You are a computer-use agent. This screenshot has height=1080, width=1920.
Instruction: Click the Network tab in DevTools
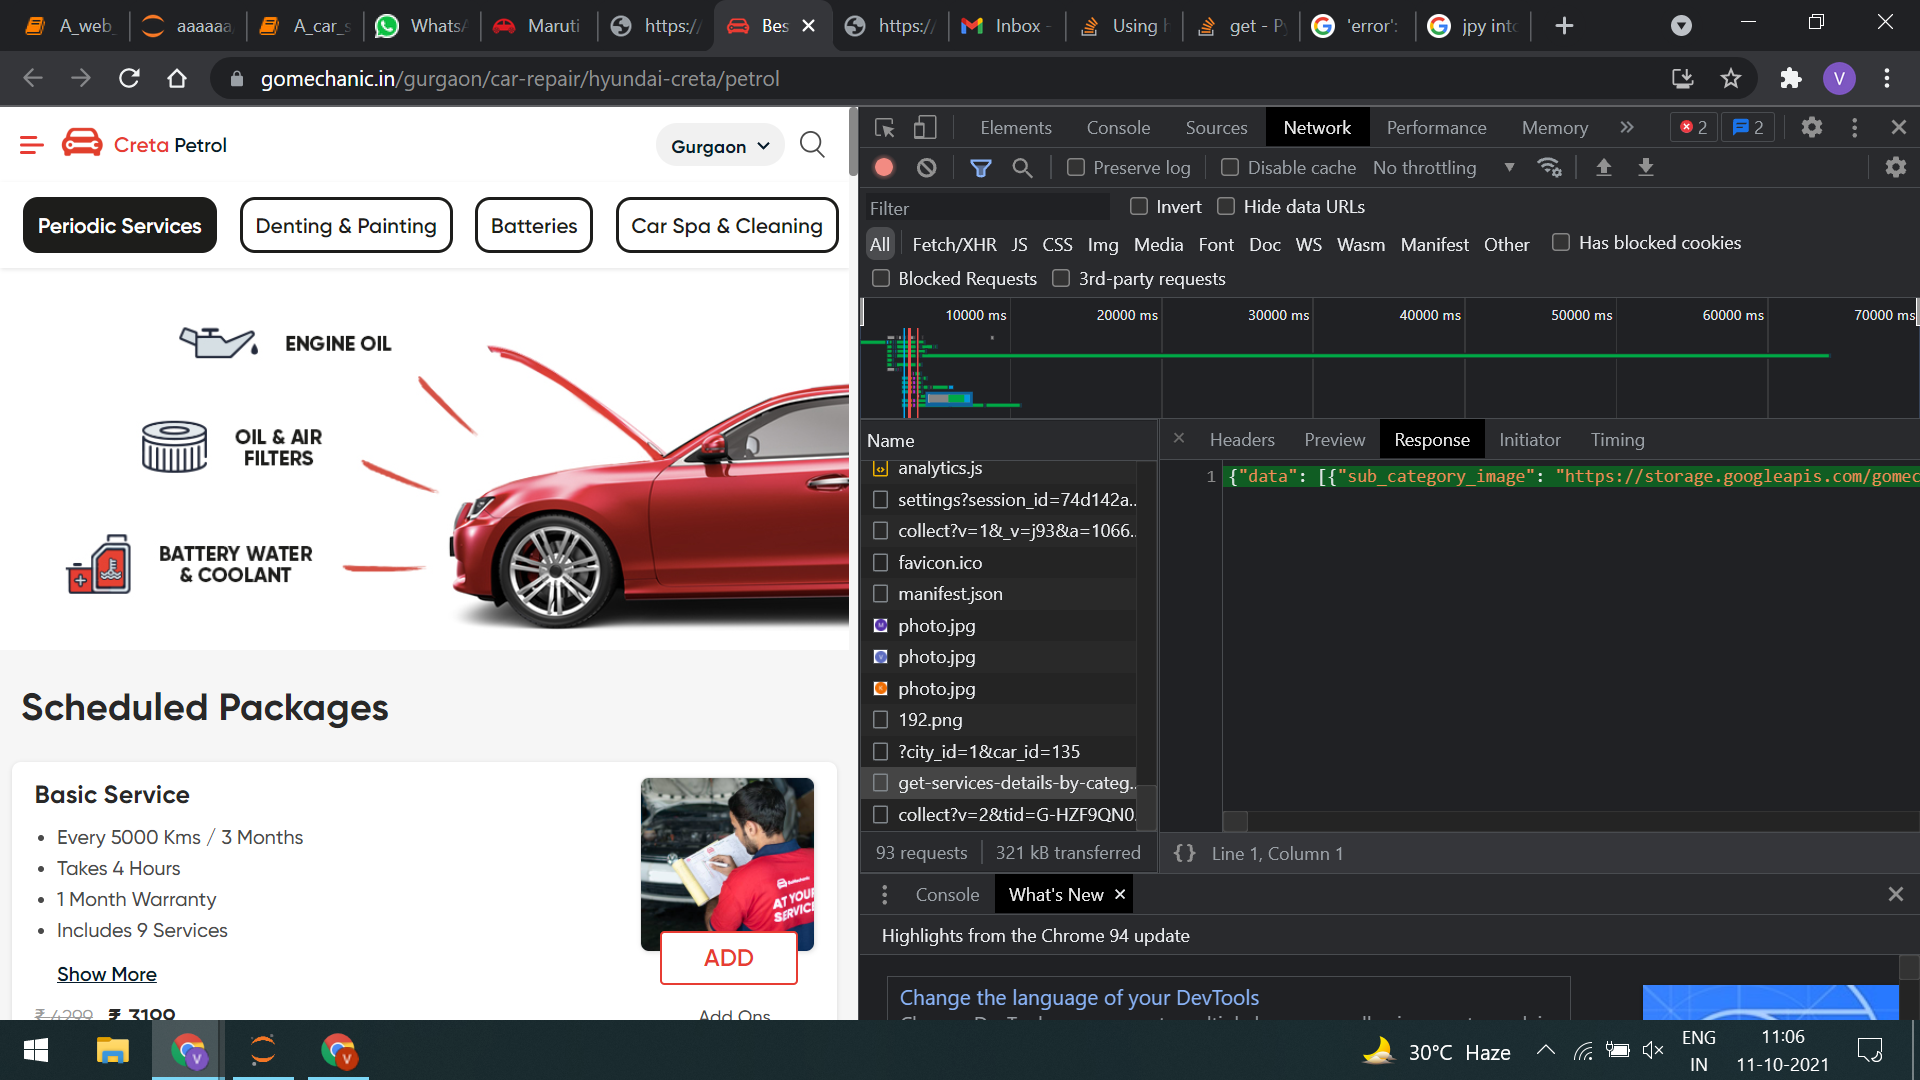pyautogui.click(x=1315, y=127)
